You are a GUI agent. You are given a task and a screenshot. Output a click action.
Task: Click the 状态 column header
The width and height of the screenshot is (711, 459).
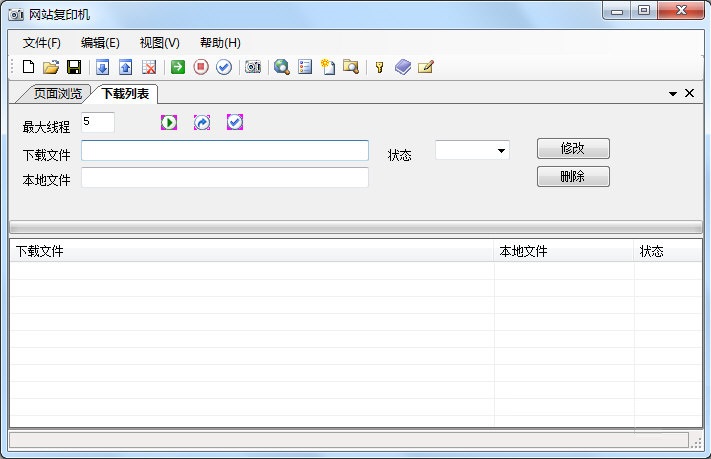pyautogui.click(x=667, y=251)
